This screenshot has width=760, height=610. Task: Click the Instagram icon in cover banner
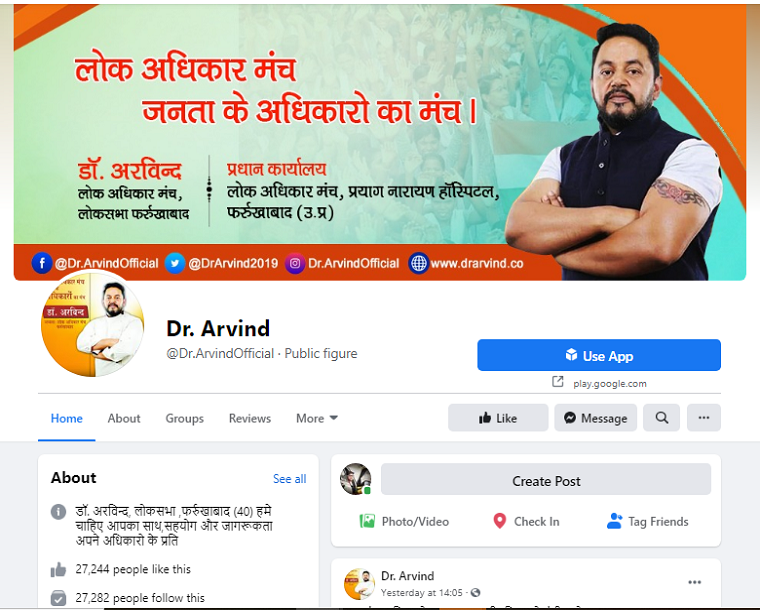[295, 264]
